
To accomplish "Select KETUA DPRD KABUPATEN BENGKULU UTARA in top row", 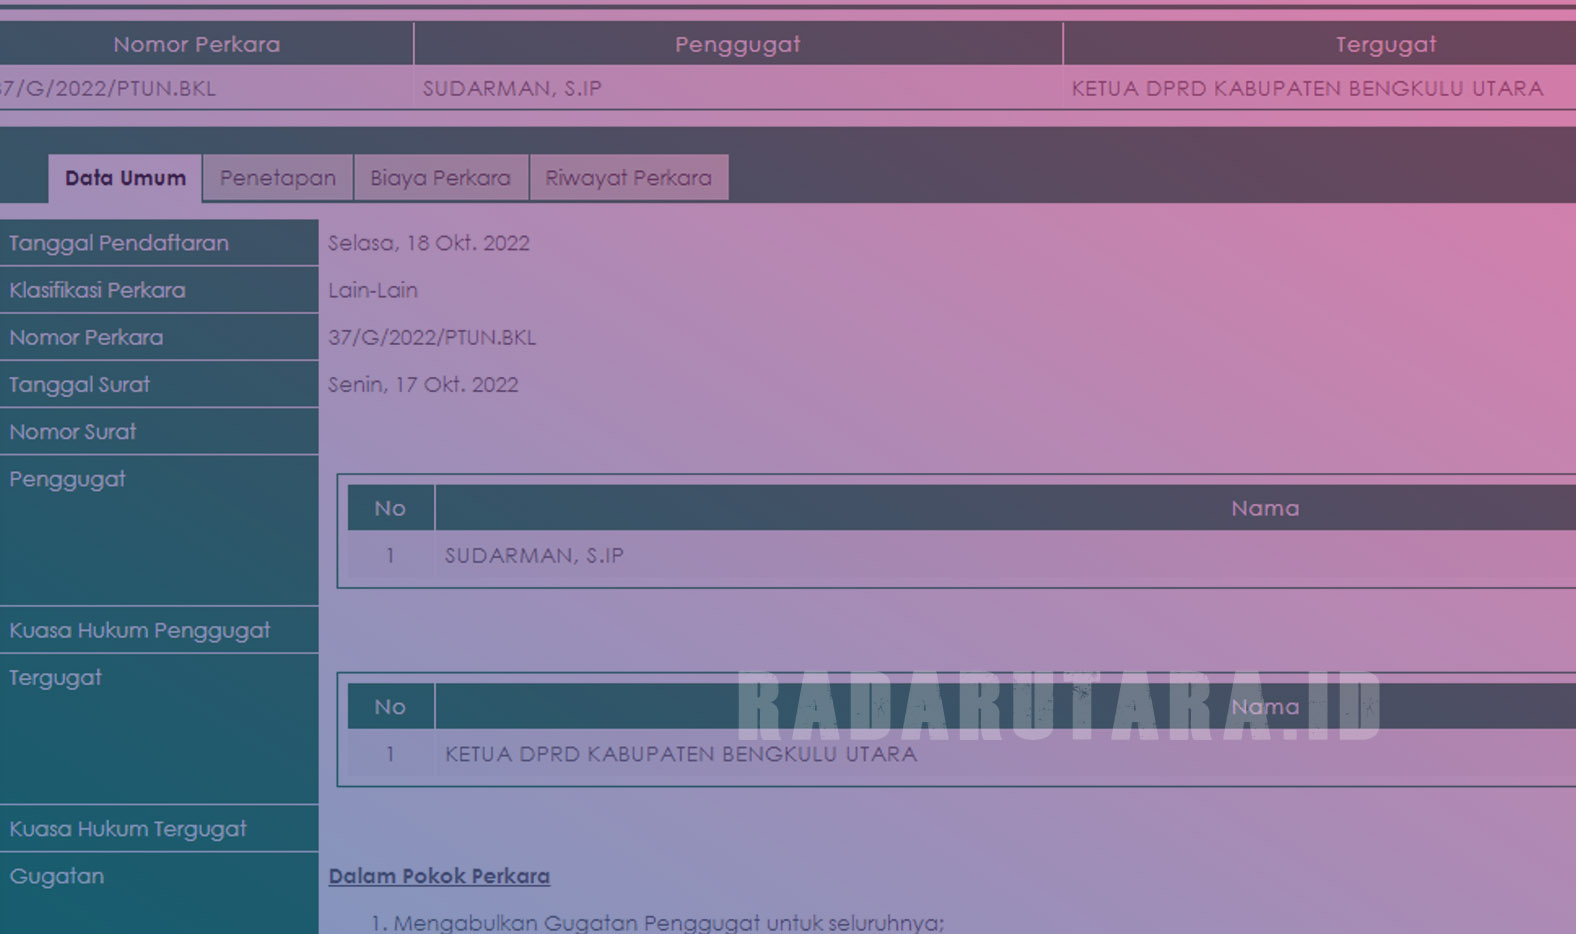I will pyautogui.click(x=1307, y=88).
